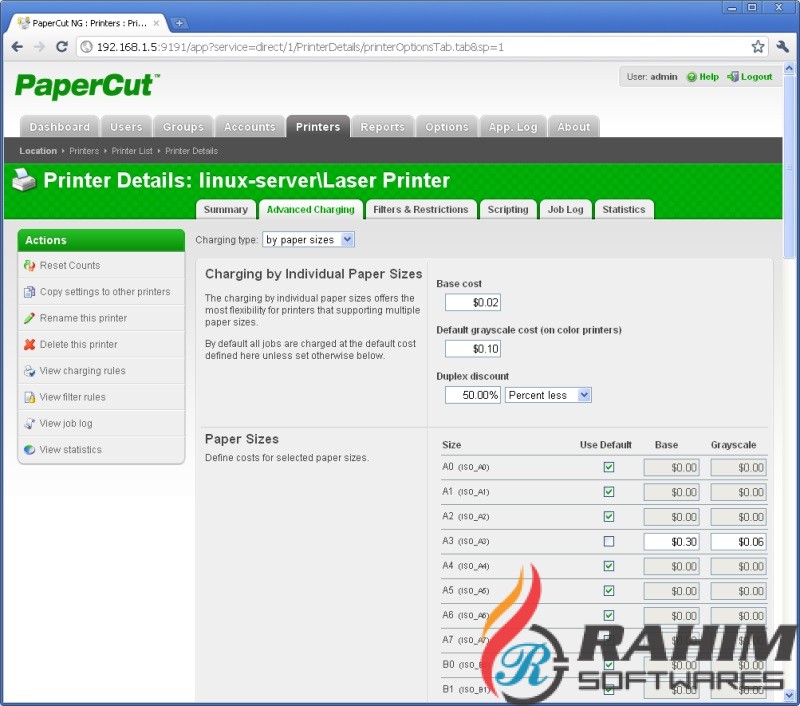
Task: Switch to the Summary sub-tab
Action: pyautogui.click(x=226, y=210)
